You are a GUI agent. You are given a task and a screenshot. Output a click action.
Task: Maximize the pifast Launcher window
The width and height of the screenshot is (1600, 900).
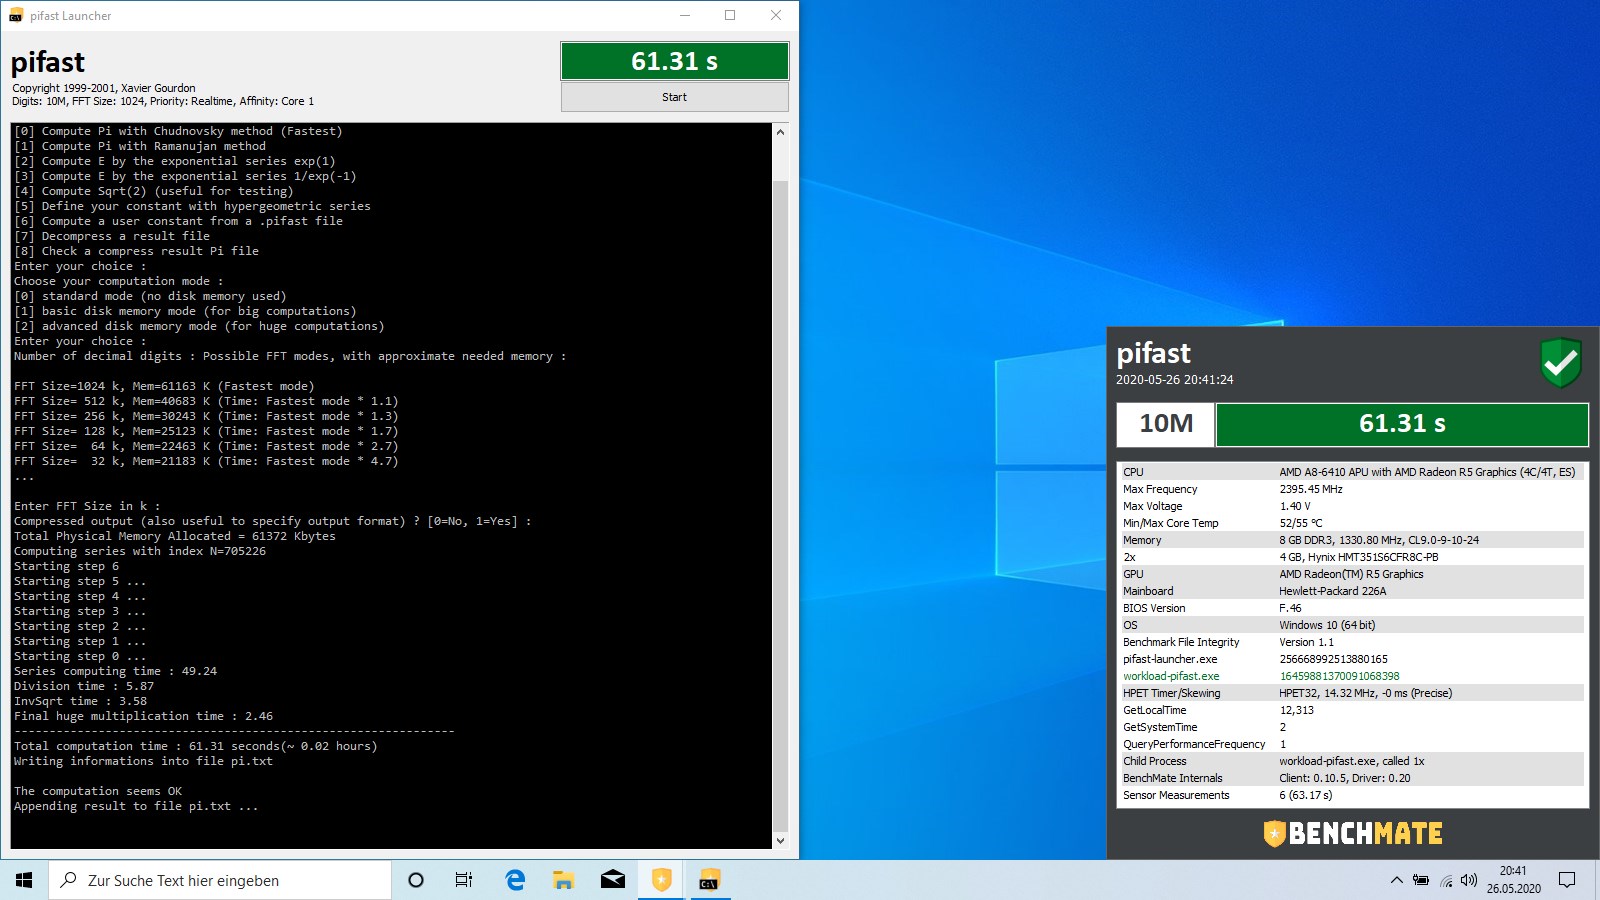tap(730, 15)
